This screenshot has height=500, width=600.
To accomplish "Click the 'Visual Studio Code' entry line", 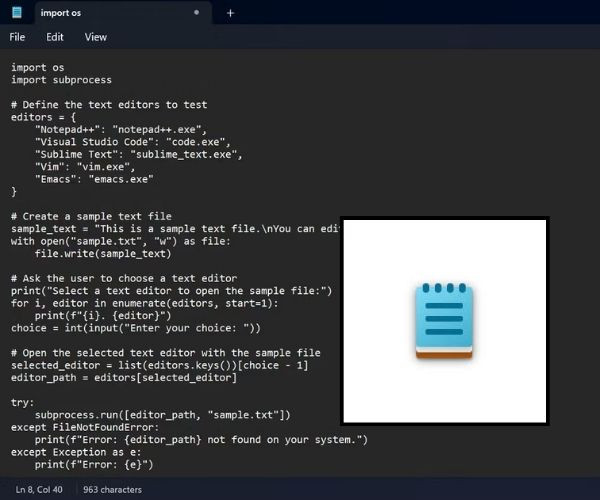I will pos(133,142).
